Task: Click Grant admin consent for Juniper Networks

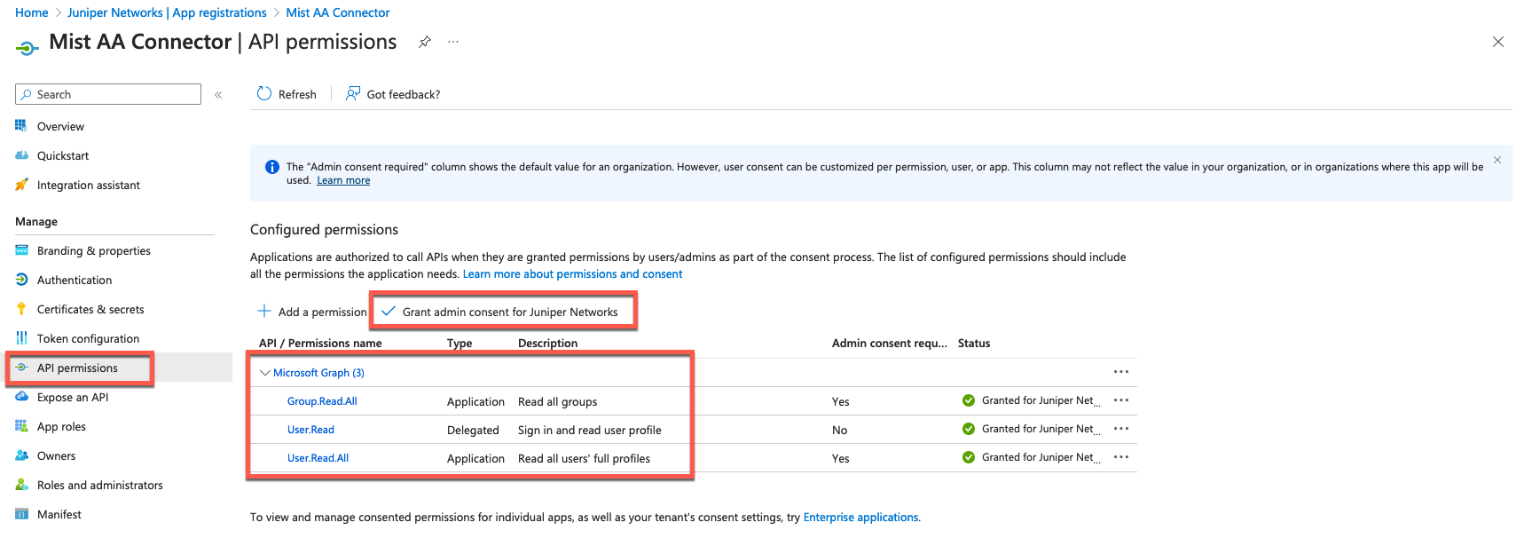Action: coord(509,312)
